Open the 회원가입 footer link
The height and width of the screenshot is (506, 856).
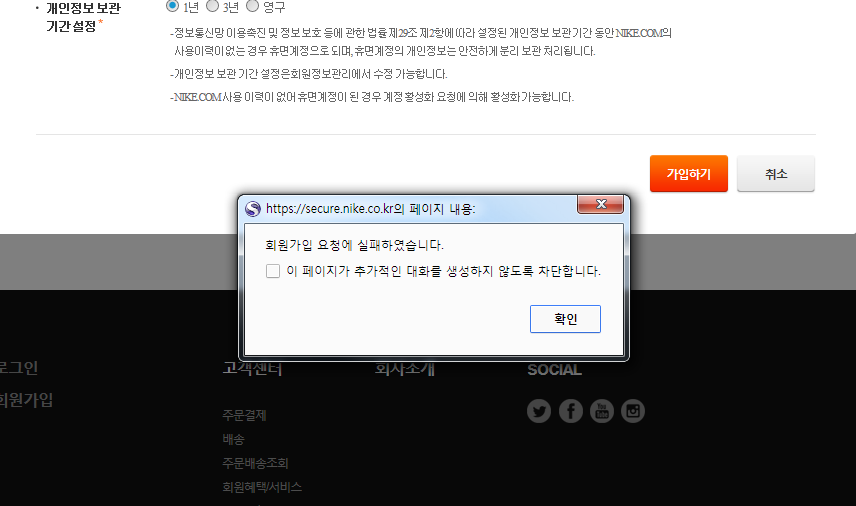click(26, 400)
